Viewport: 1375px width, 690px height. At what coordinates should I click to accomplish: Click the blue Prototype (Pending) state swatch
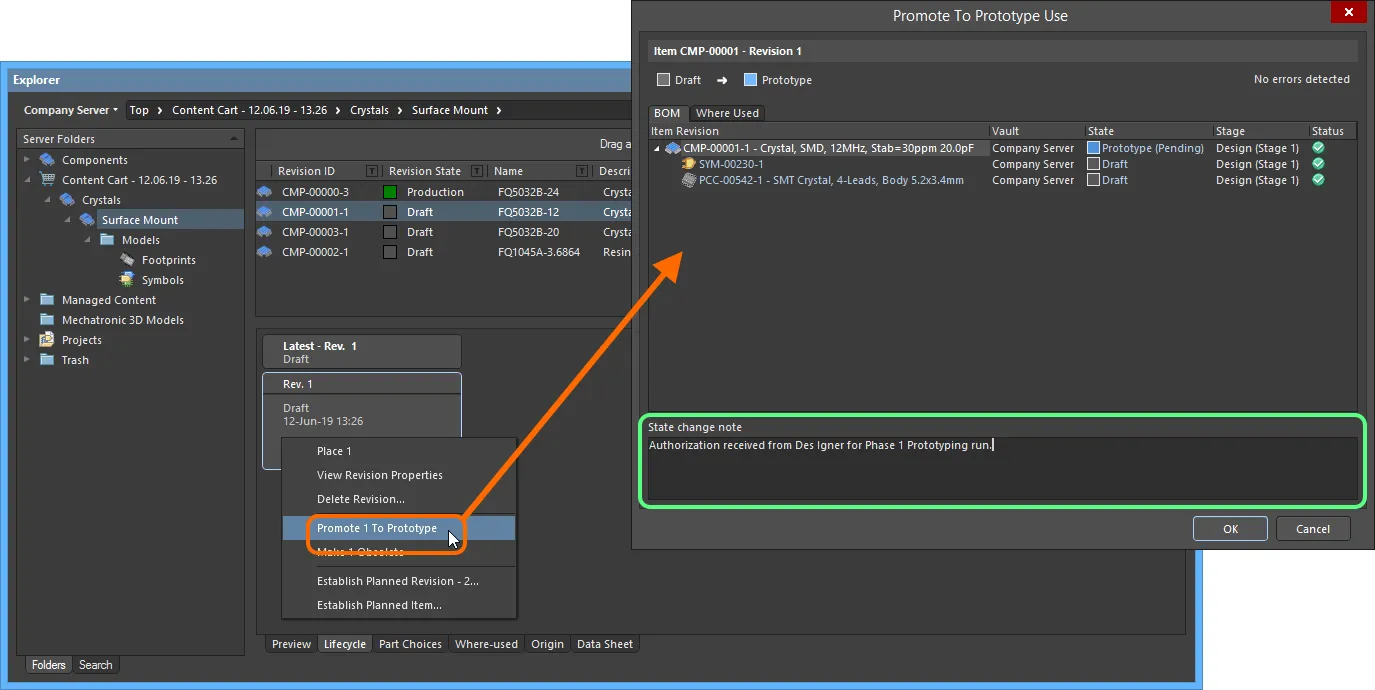tap(1093, 148)
